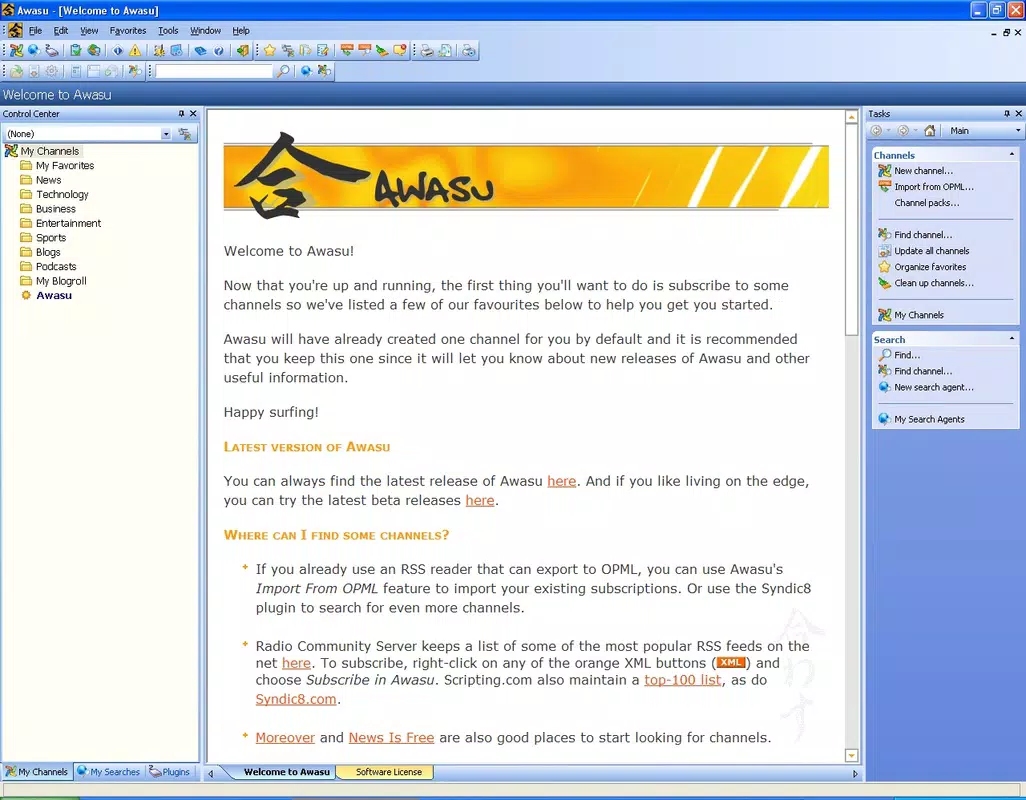Click the yellow warning triangle toolbar icon
The image size is (1026, 800).
click(x=135, y=50)
